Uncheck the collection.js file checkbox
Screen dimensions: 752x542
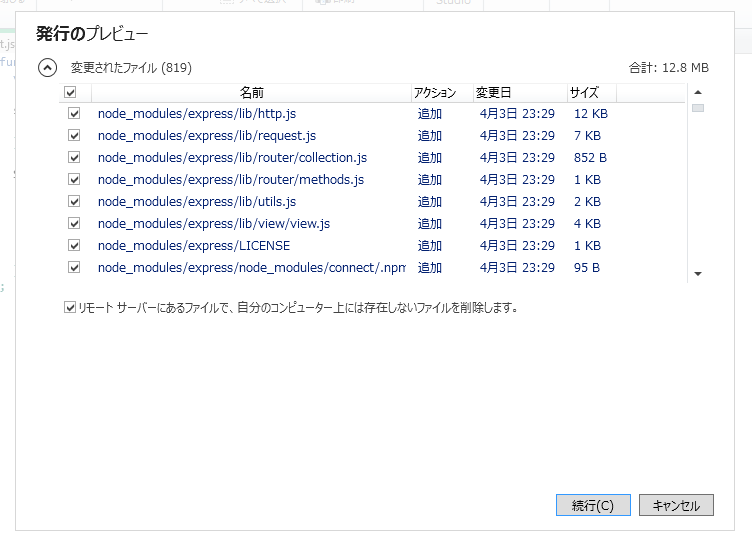pyautogui.click(x=74, y=157)
